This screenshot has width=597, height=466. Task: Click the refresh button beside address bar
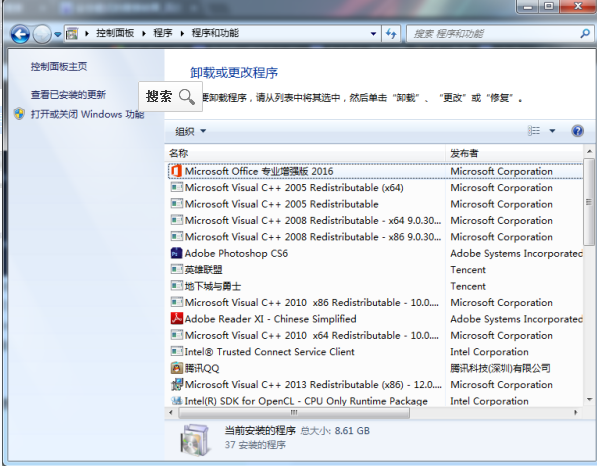pyautogui.click(x=391, y=34)
